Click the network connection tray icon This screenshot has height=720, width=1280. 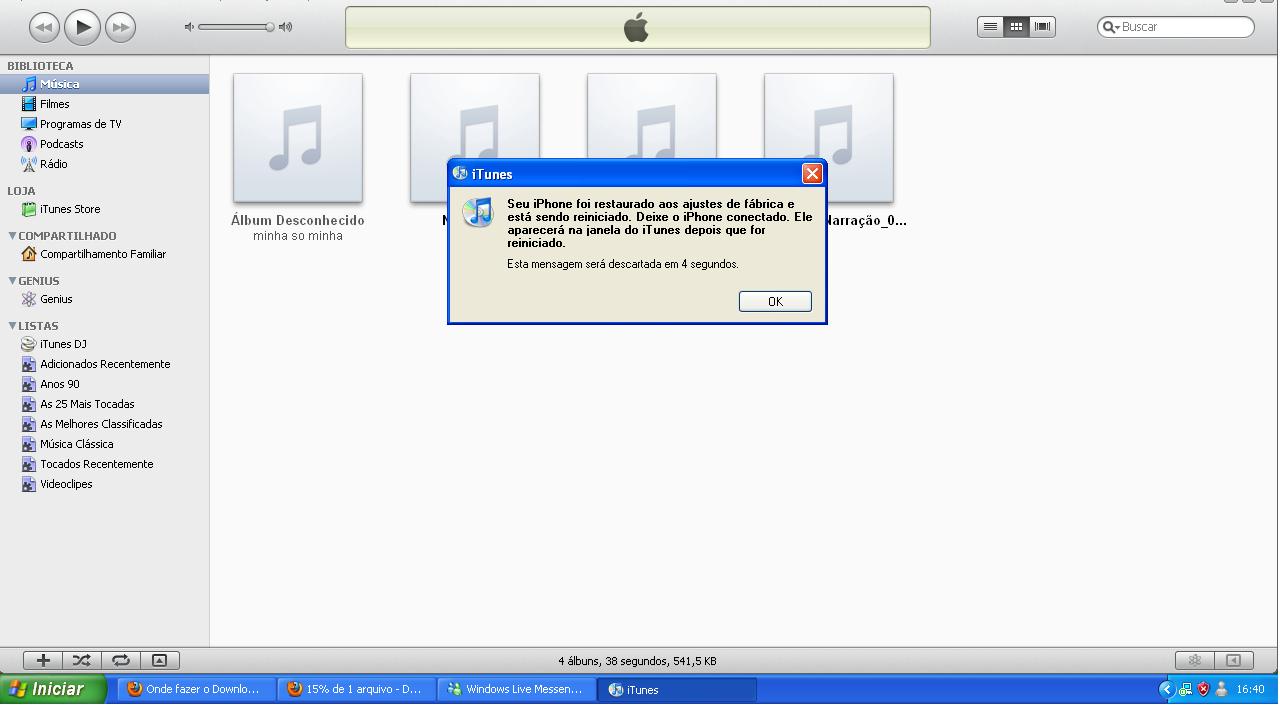click(1185, 689)
